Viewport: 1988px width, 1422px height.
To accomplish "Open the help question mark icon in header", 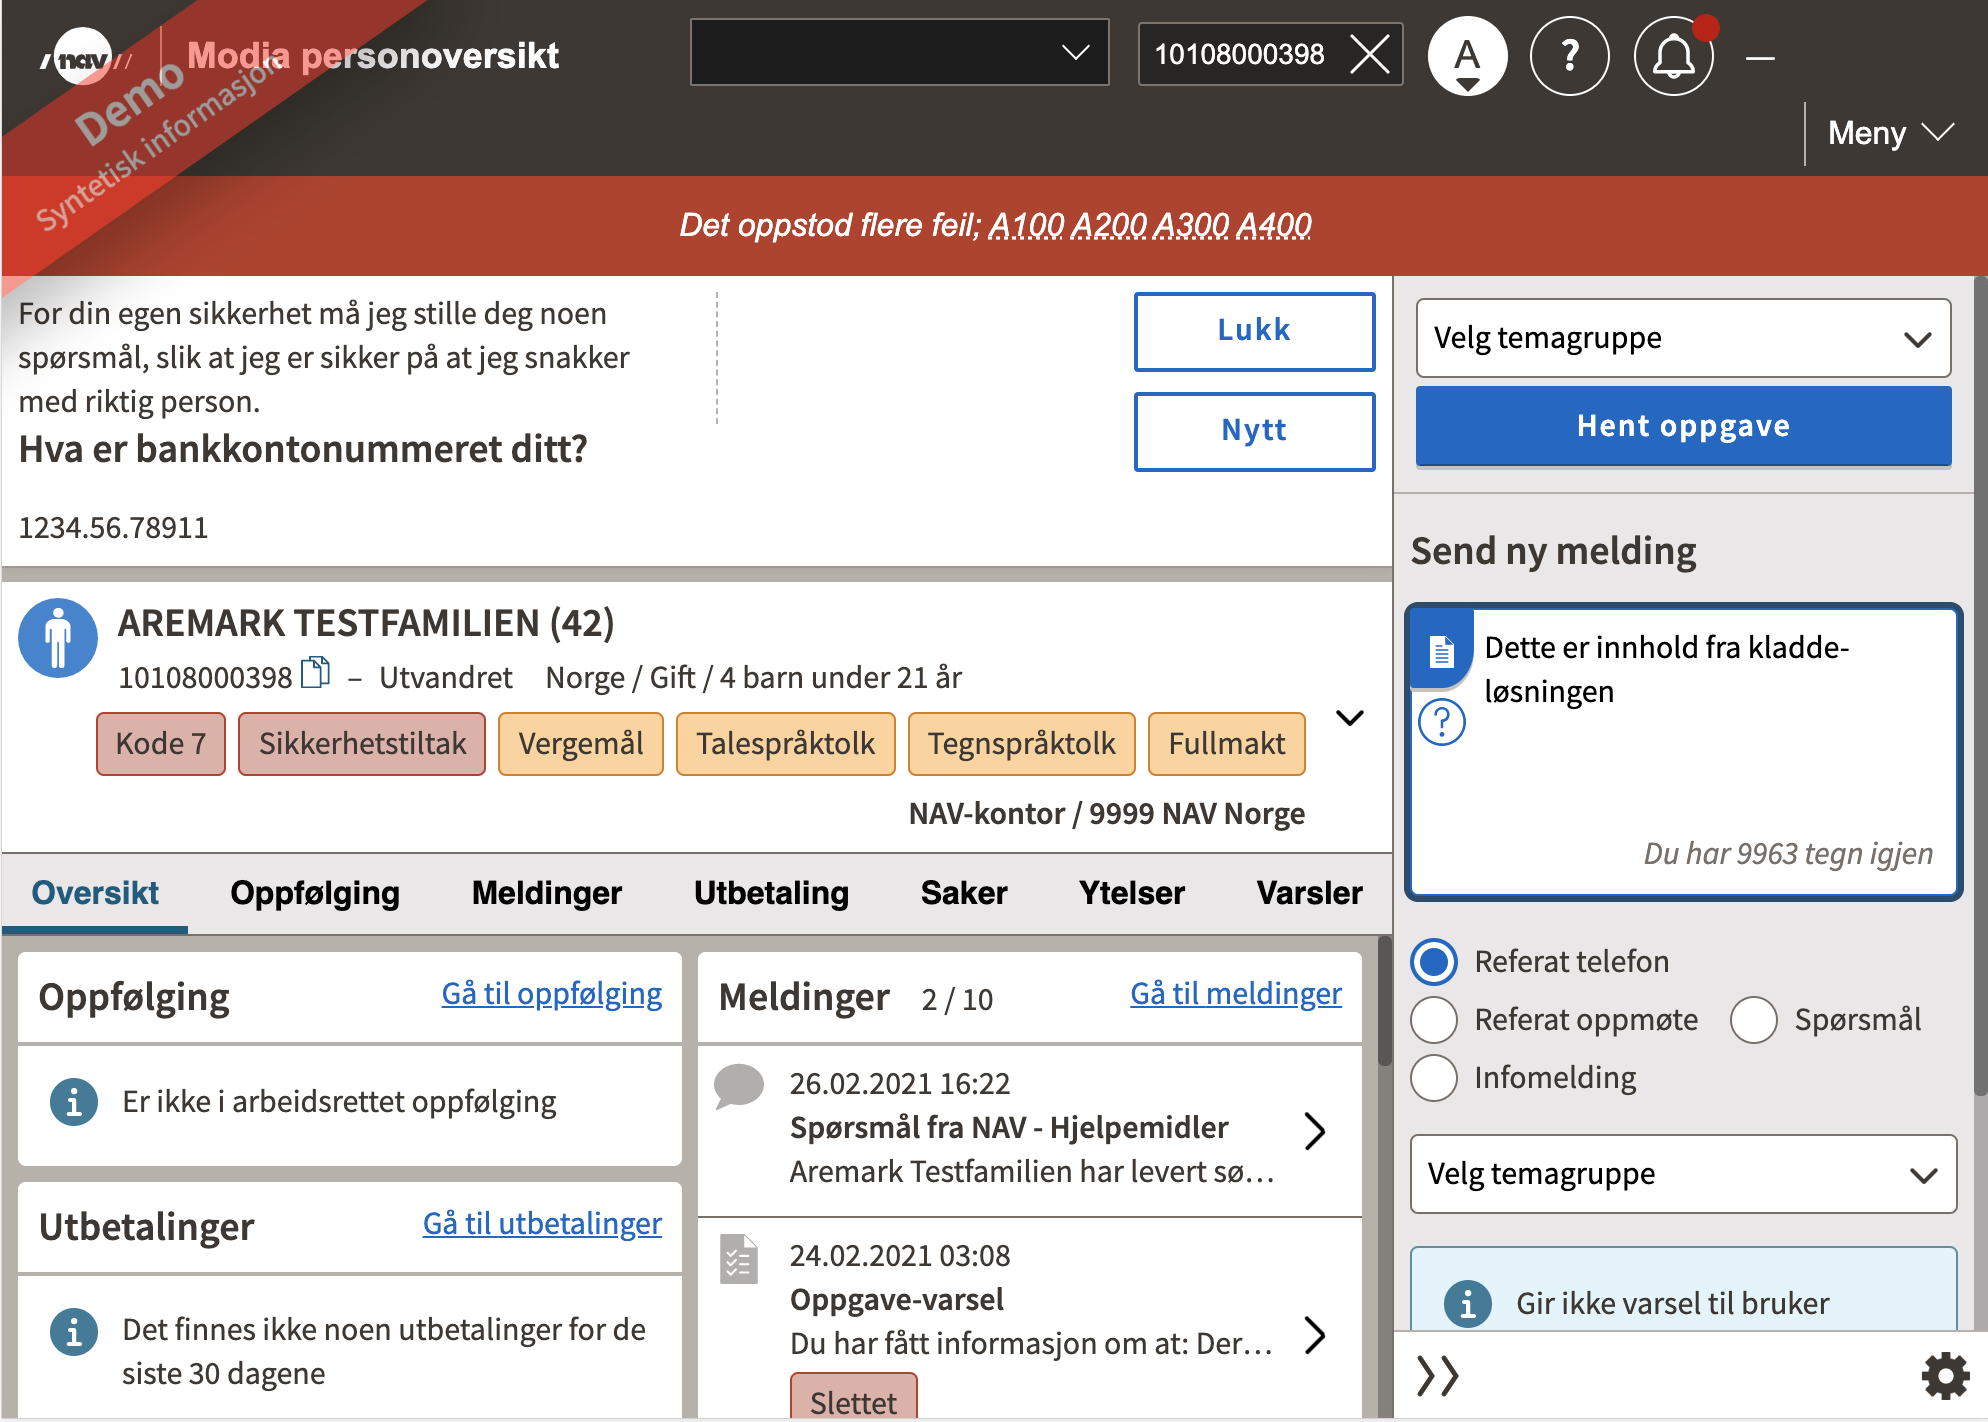I will [x=1569, y=56].
